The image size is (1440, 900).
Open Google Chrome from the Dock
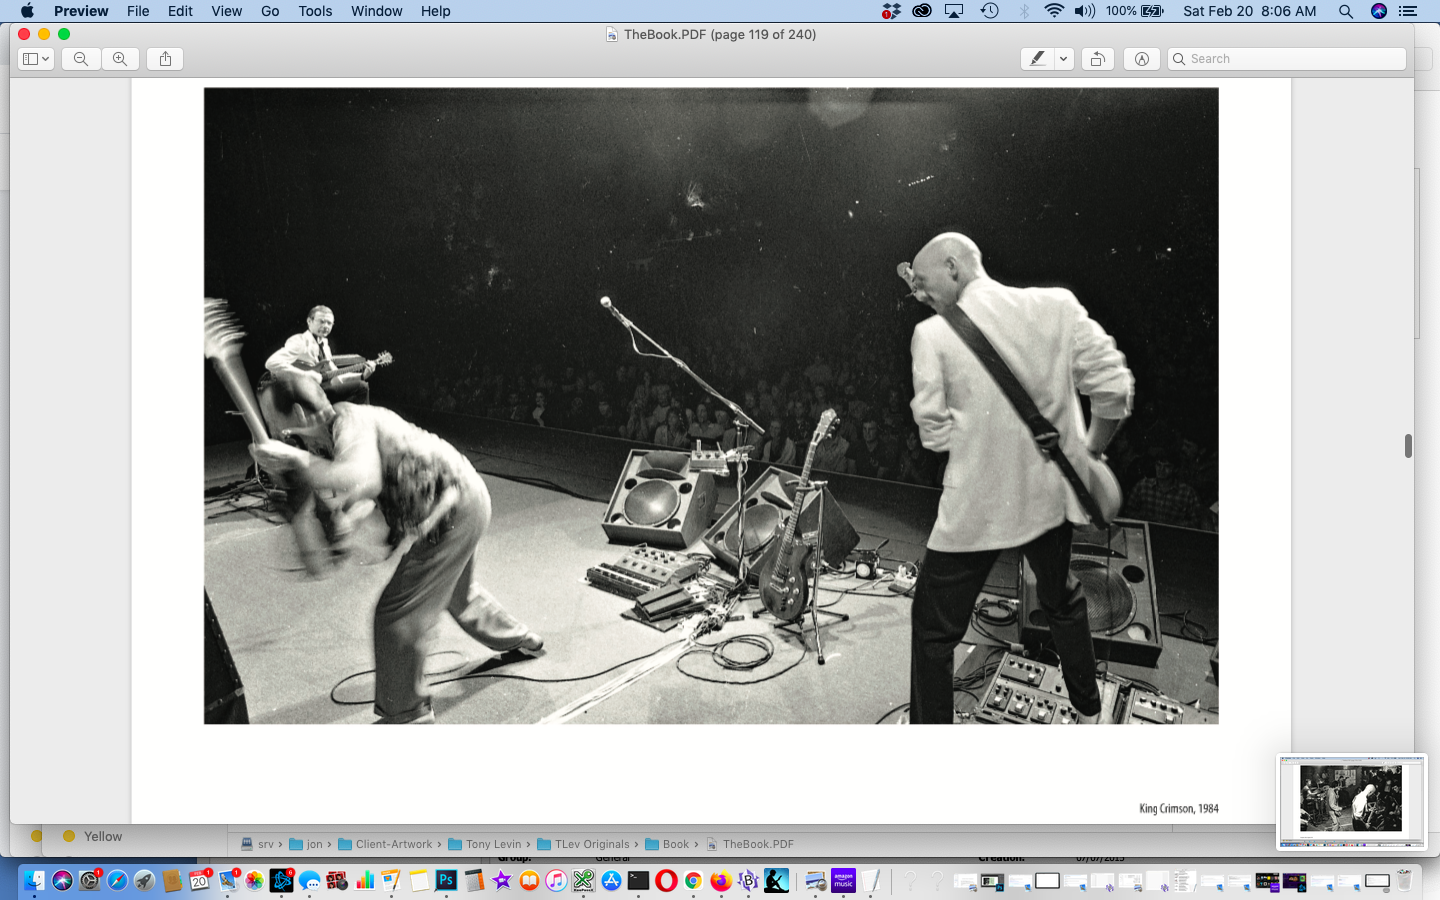(x=693, y=880)
